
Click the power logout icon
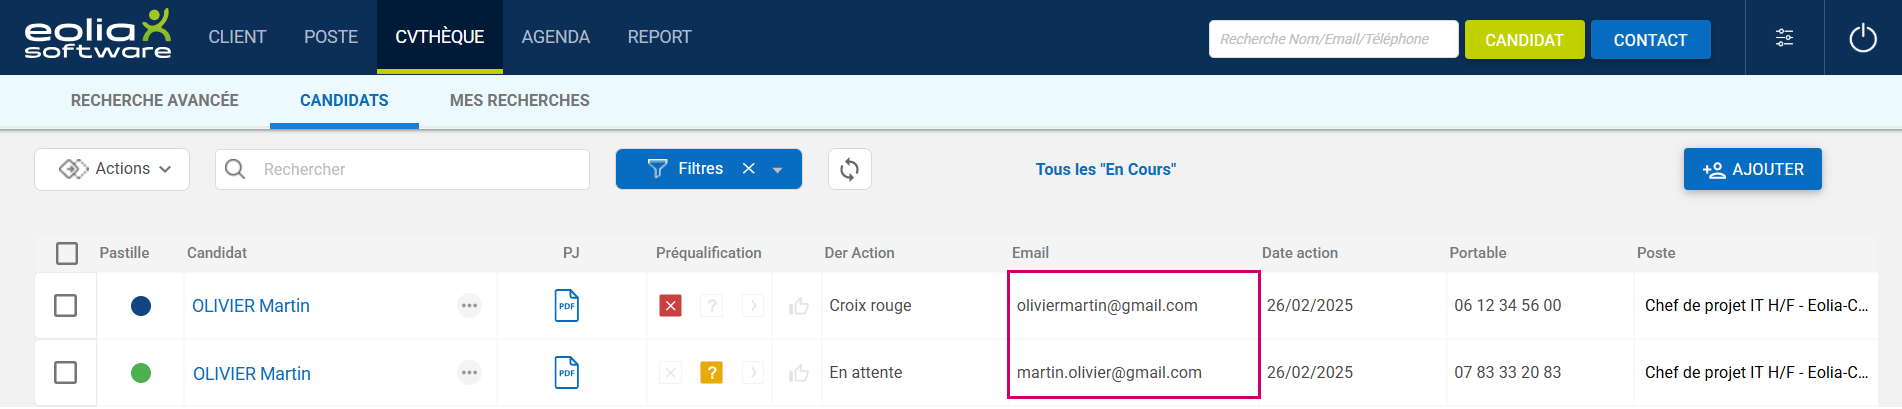coord(1862,38)
